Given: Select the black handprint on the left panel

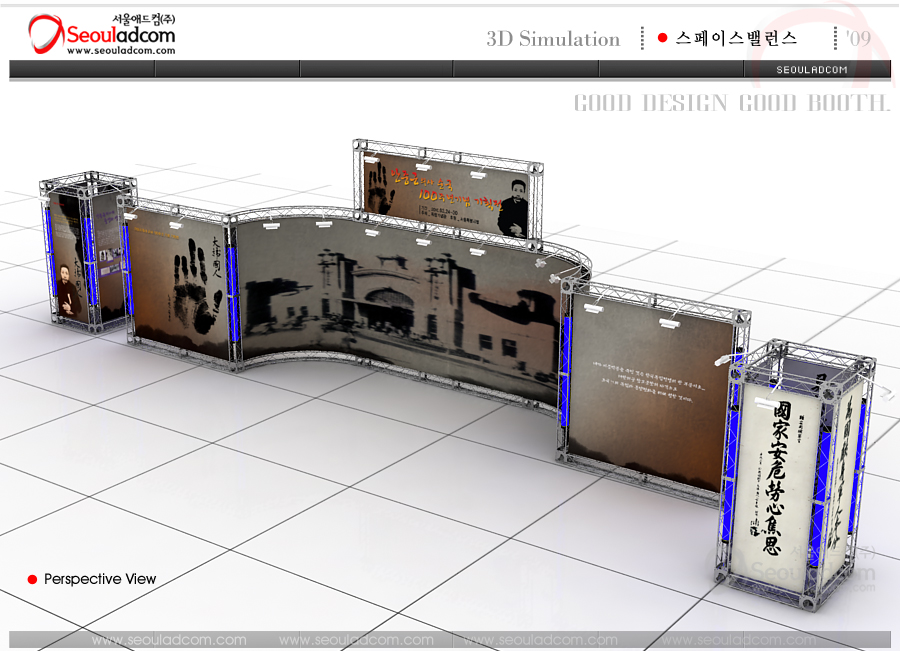Looking at the screenshot, I should click(194, 283).
